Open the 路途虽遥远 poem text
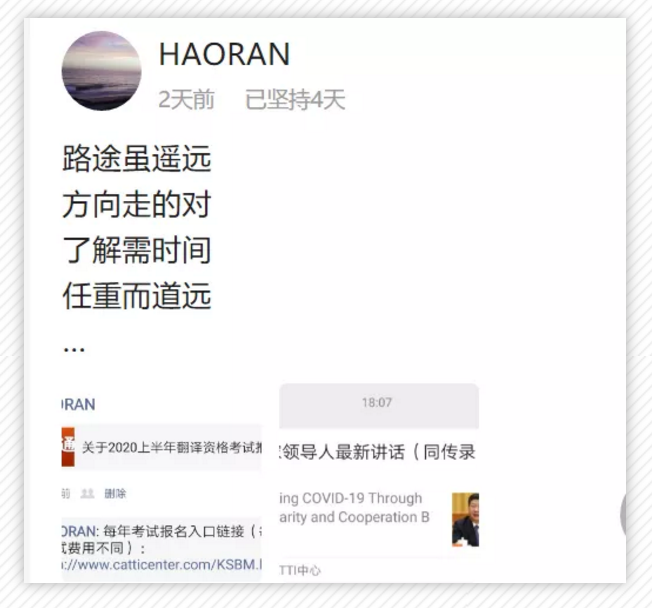The width and height of the screenshot is (652, 608). click(x=137, y=158)
